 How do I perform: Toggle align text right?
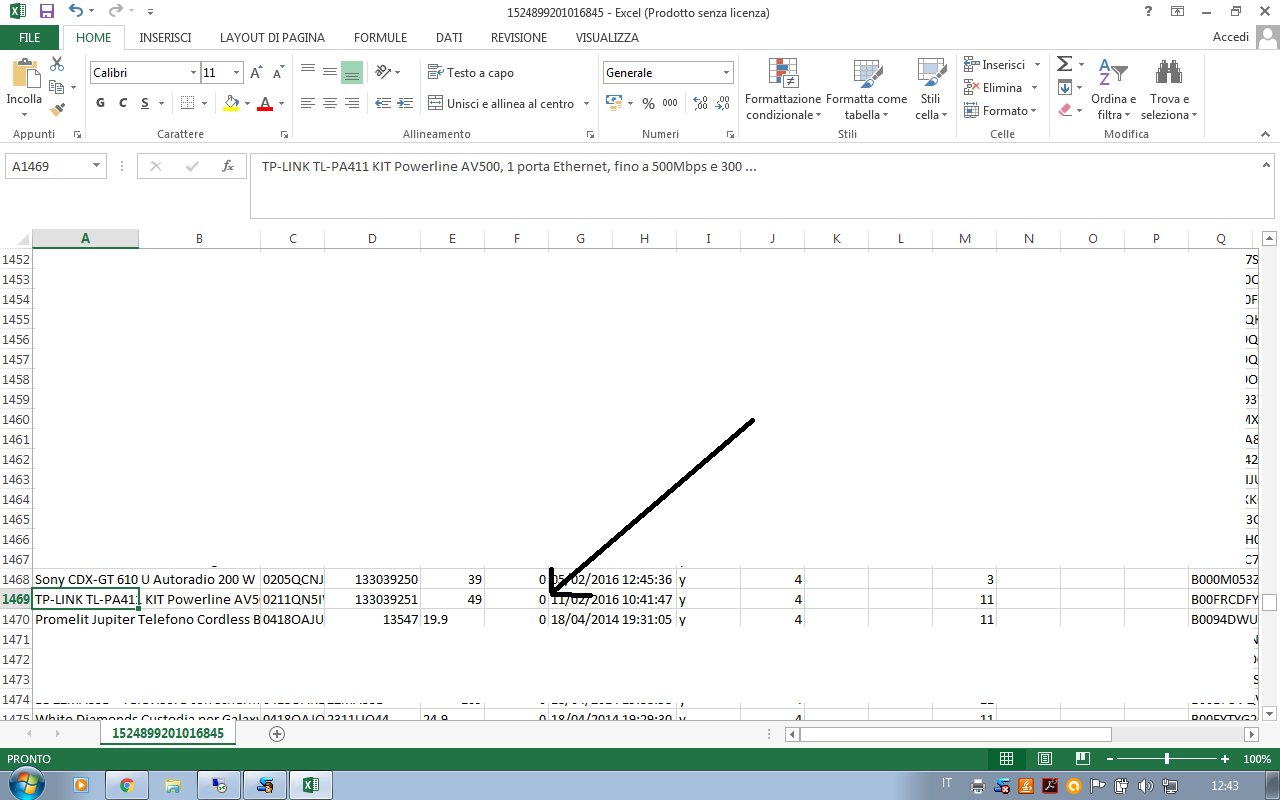point(351,103)
